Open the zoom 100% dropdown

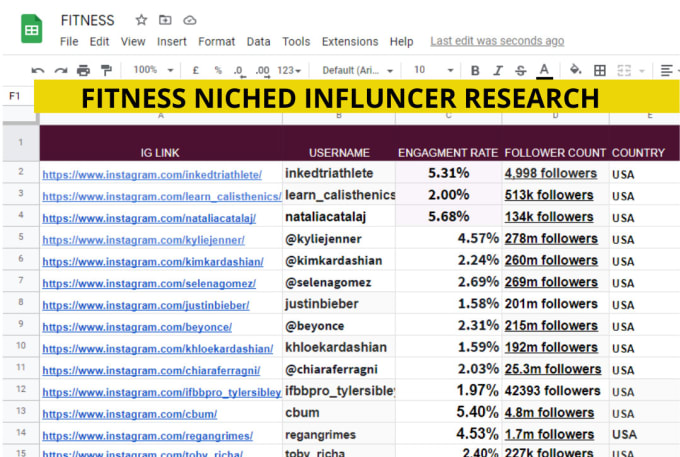point(153,70)
